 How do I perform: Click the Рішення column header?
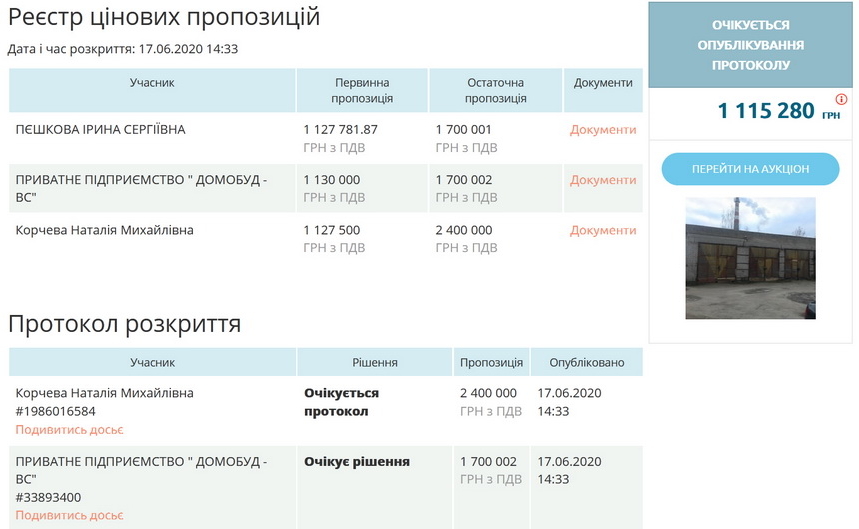click(375, 363)
